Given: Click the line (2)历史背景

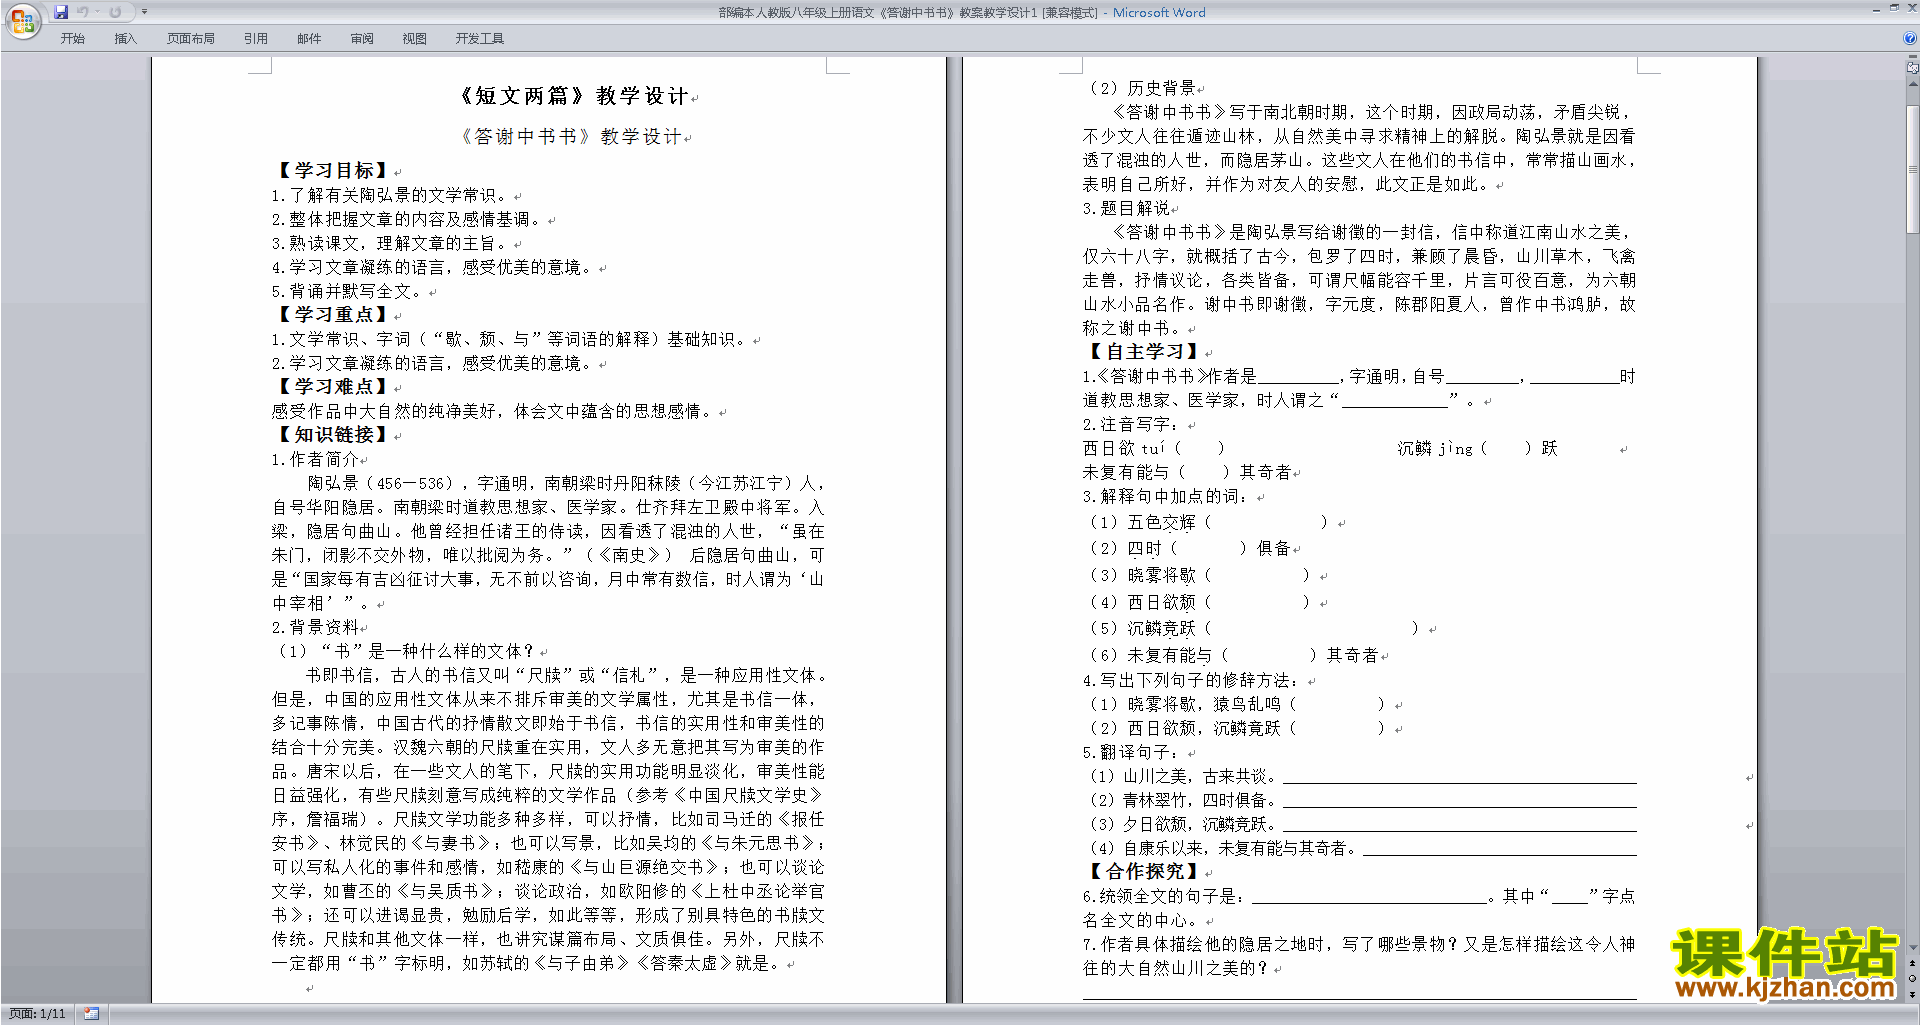Looking at the screenshot, I should pos(1141,88).
